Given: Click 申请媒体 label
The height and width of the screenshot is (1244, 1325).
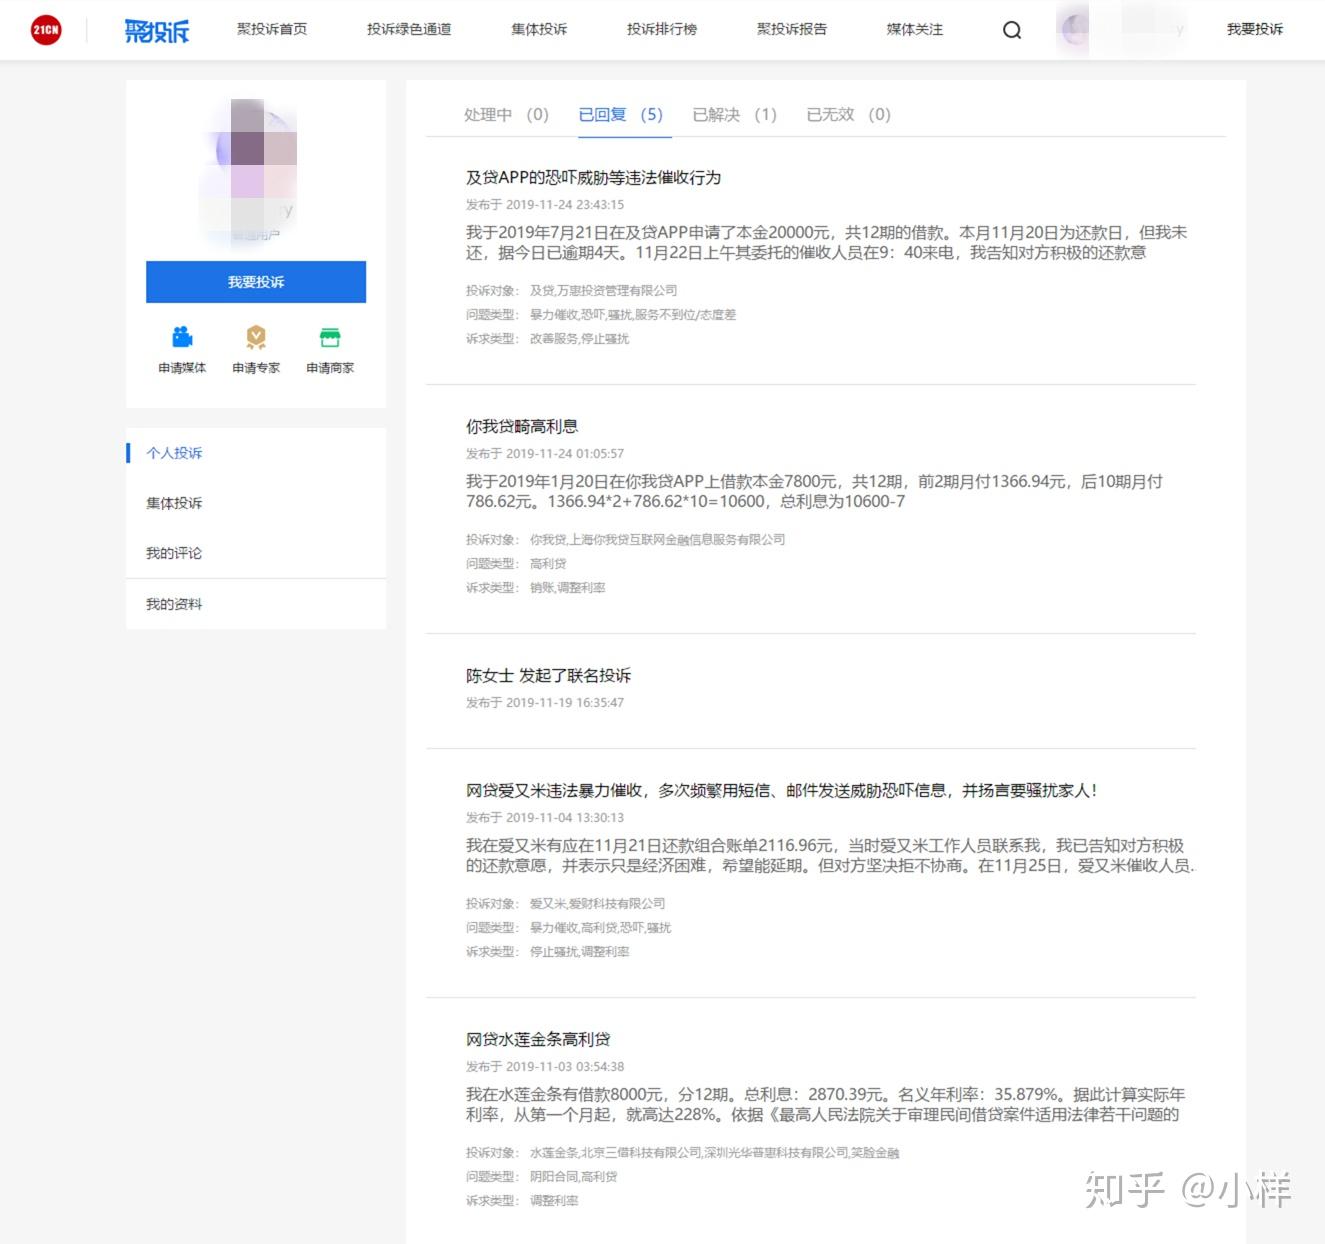Looking at the screenshot, I should pos(182,368).
